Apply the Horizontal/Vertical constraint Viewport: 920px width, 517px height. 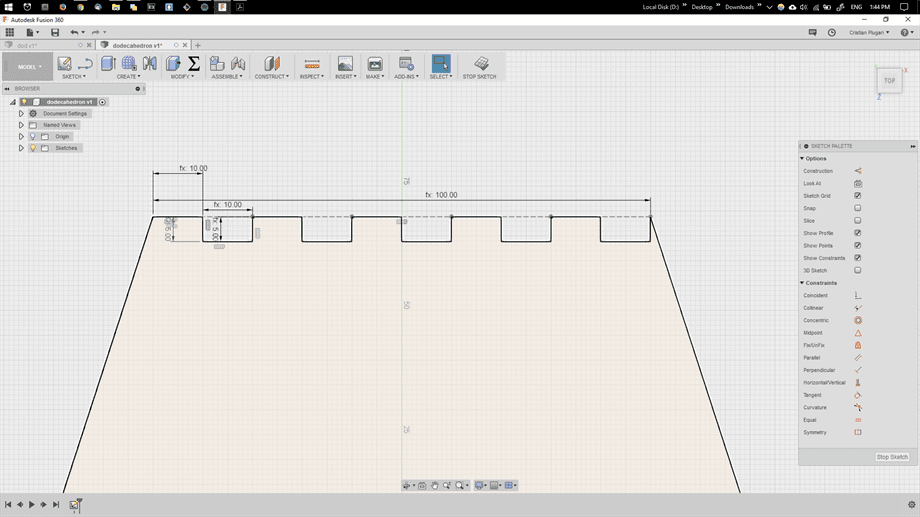point(858,383)
